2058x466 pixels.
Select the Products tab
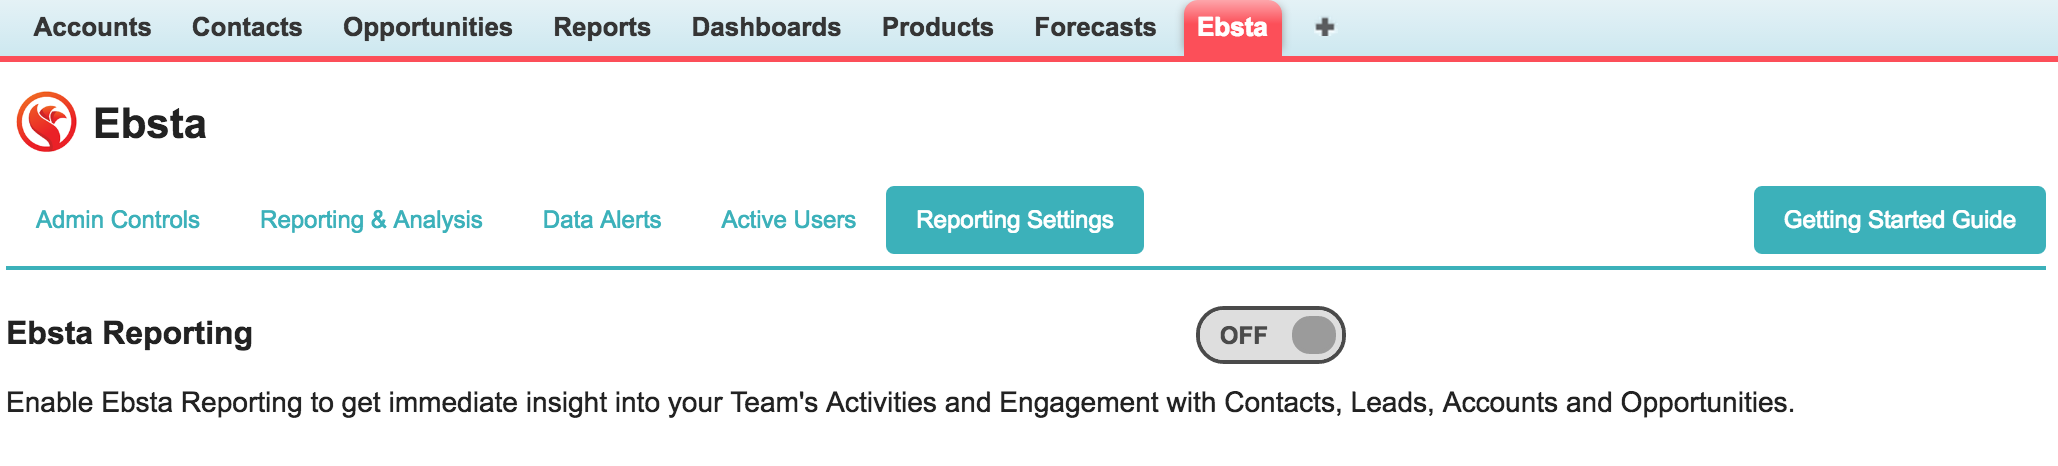(937, 27)
